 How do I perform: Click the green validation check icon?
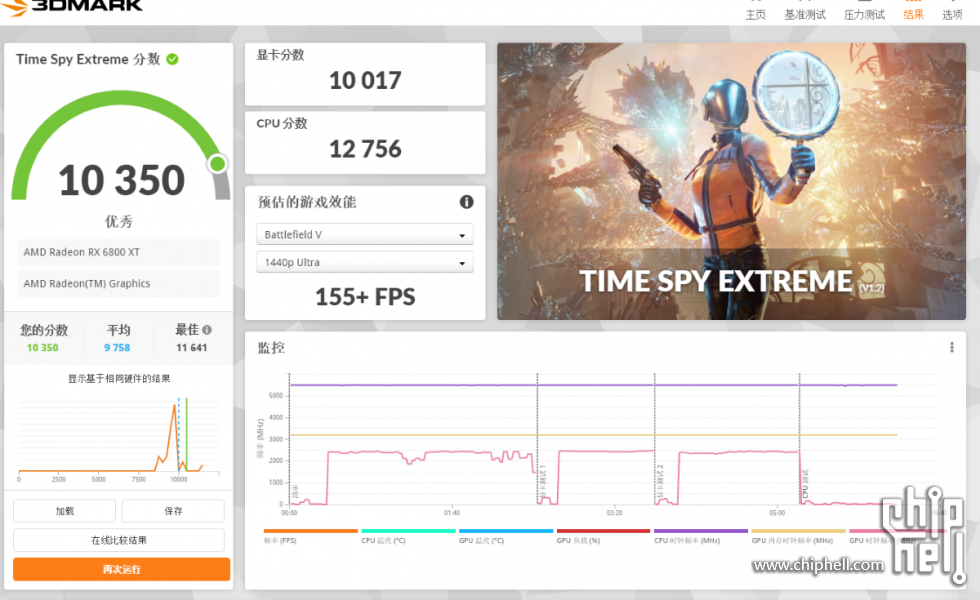[172, 59]
